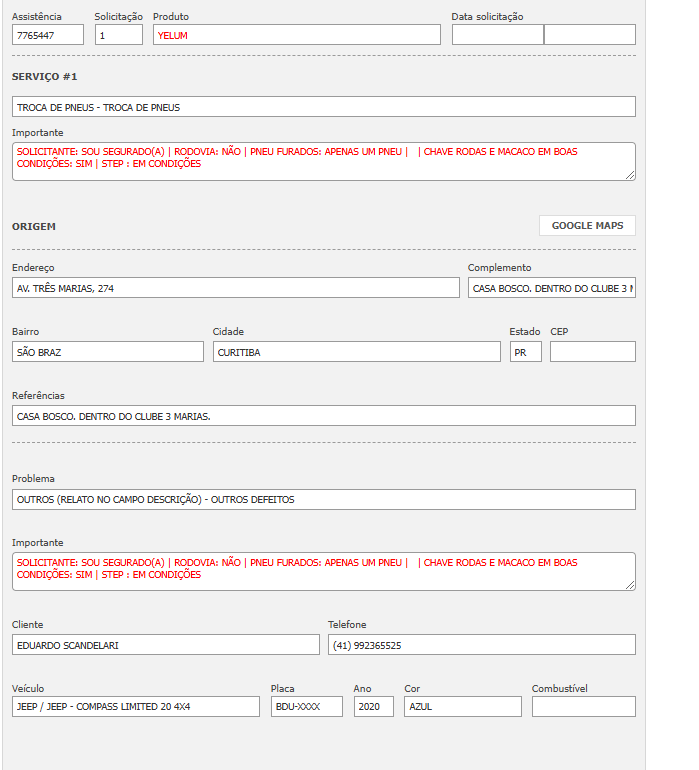Select the Placa field showing BDU-XXXX
The height and width of the screenshot is (770, 699).
(x=306, y=707)
